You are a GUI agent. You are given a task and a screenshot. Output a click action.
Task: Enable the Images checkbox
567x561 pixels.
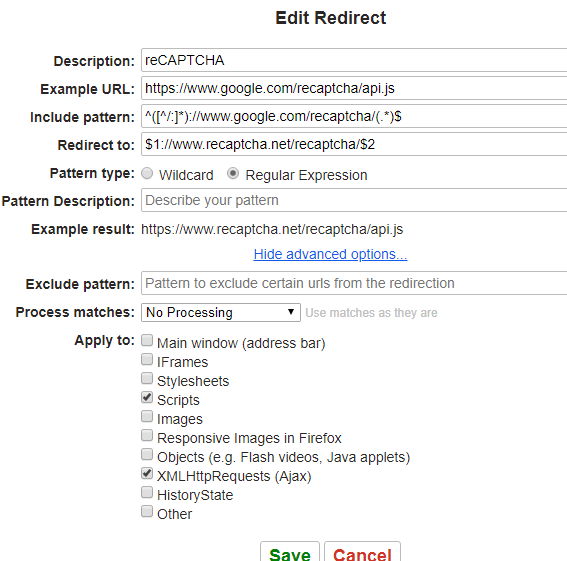coord(147,416)
